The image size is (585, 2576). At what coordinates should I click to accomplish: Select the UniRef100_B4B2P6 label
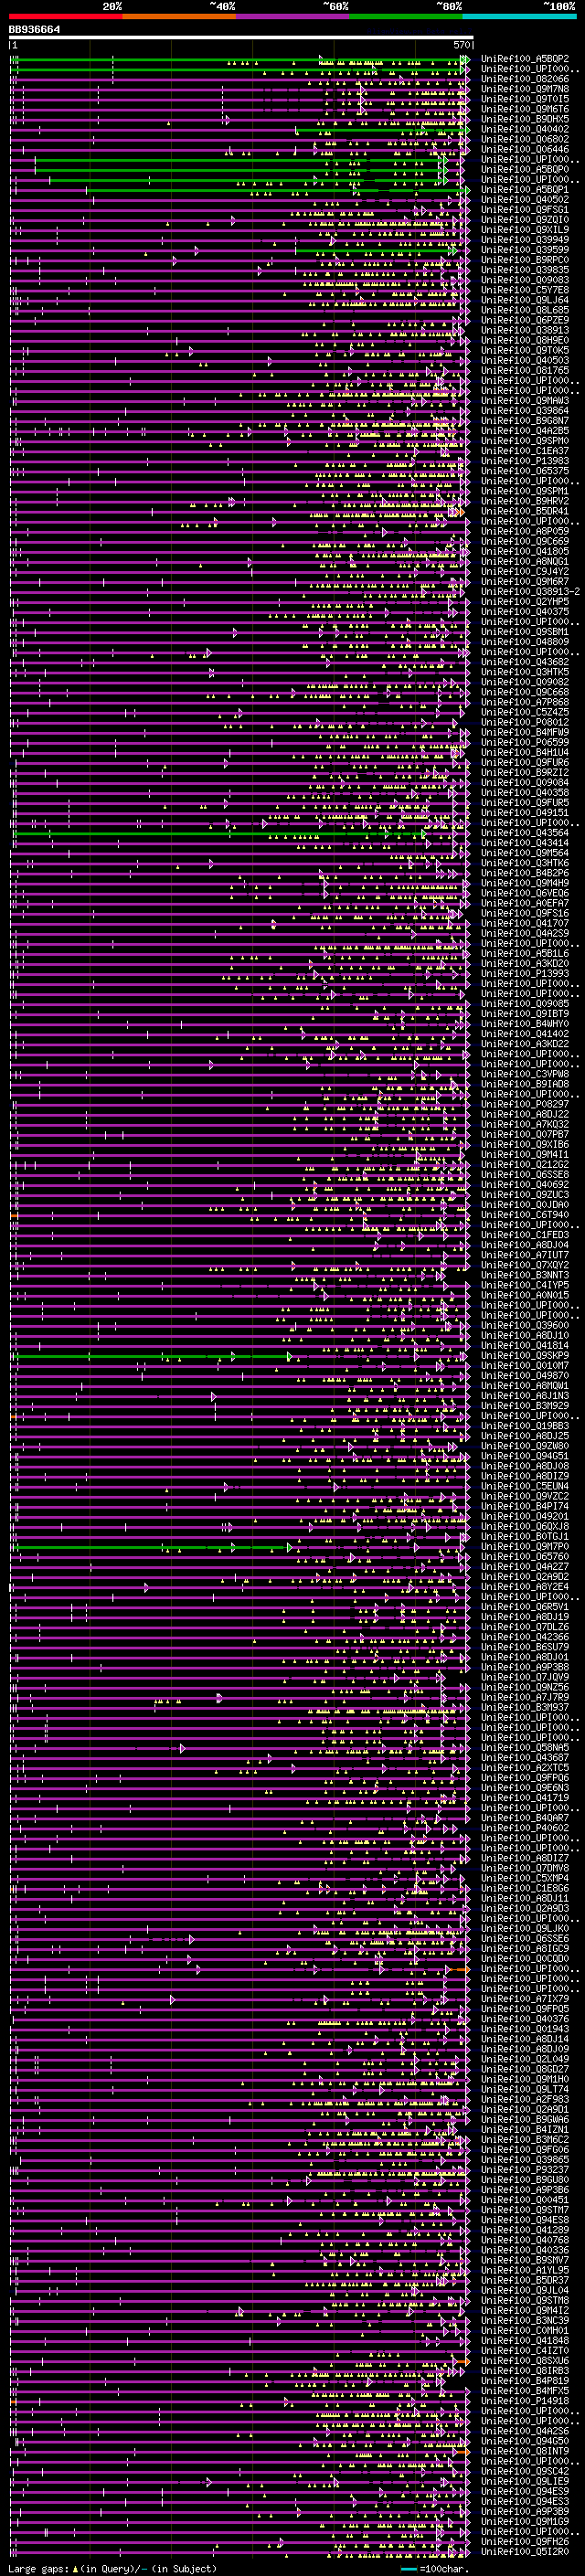525,873
